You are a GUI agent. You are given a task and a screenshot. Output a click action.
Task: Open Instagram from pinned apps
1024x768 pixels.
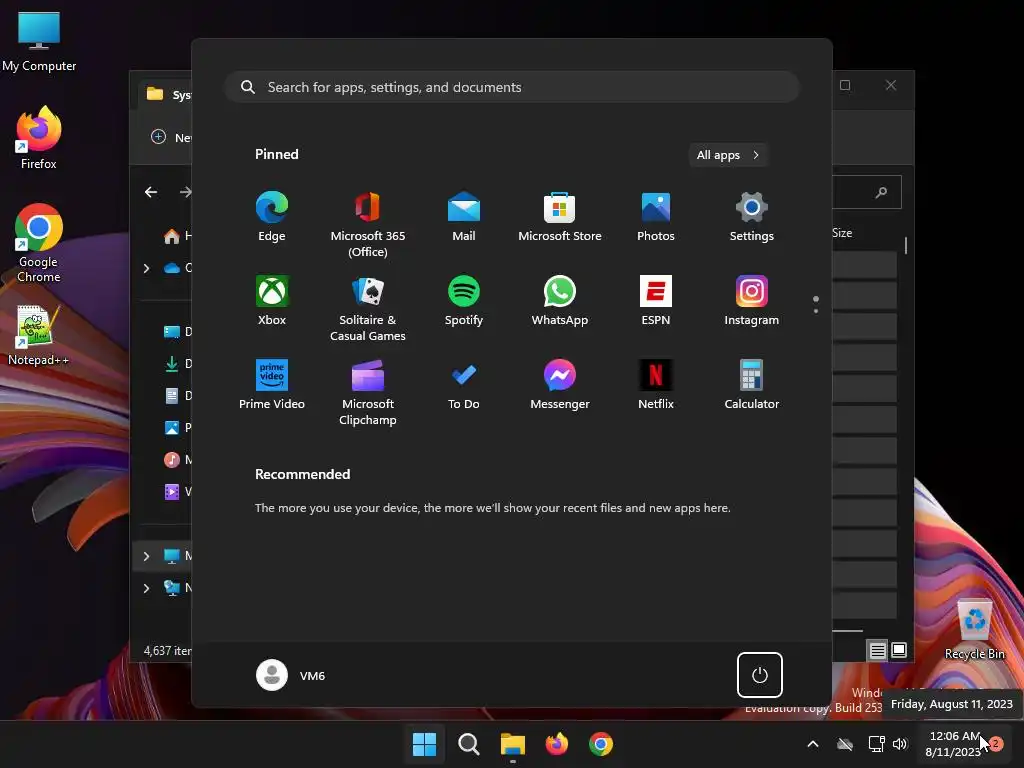point(752,301)
